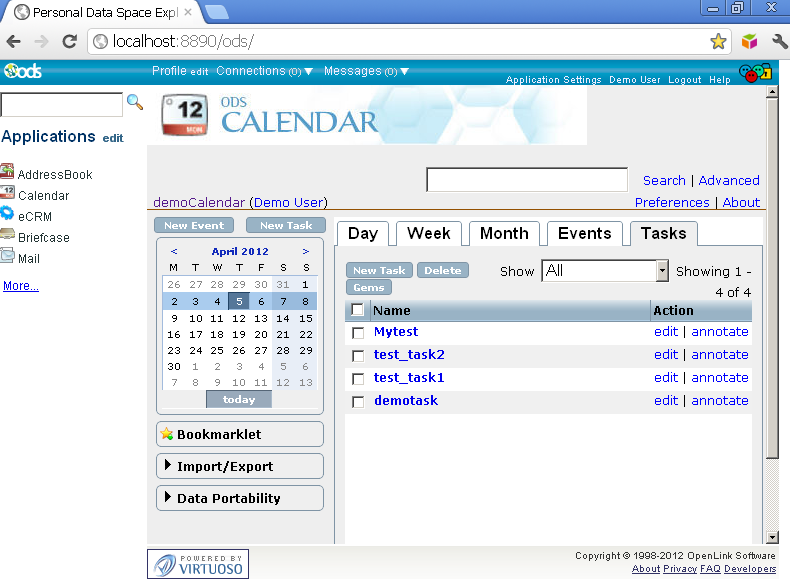Viewport: 790px width, 584px height.
Task: Click the bookmark star in address bar
Action: point(718,41)
